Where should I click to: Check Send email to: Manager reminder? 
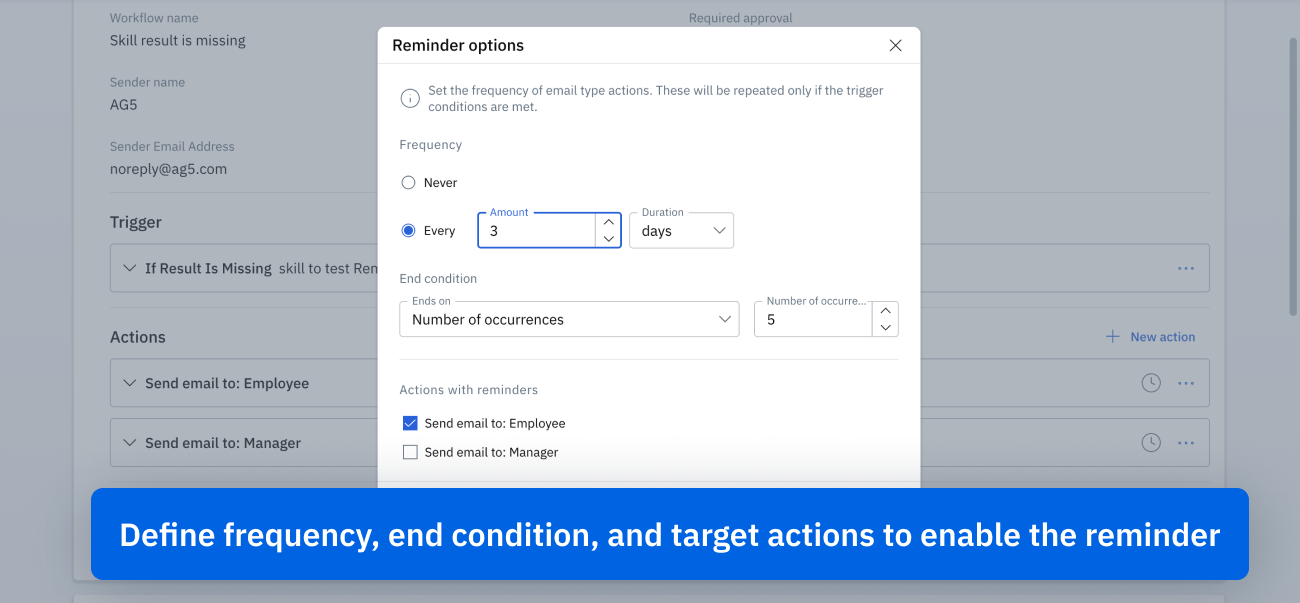[410, 452]
